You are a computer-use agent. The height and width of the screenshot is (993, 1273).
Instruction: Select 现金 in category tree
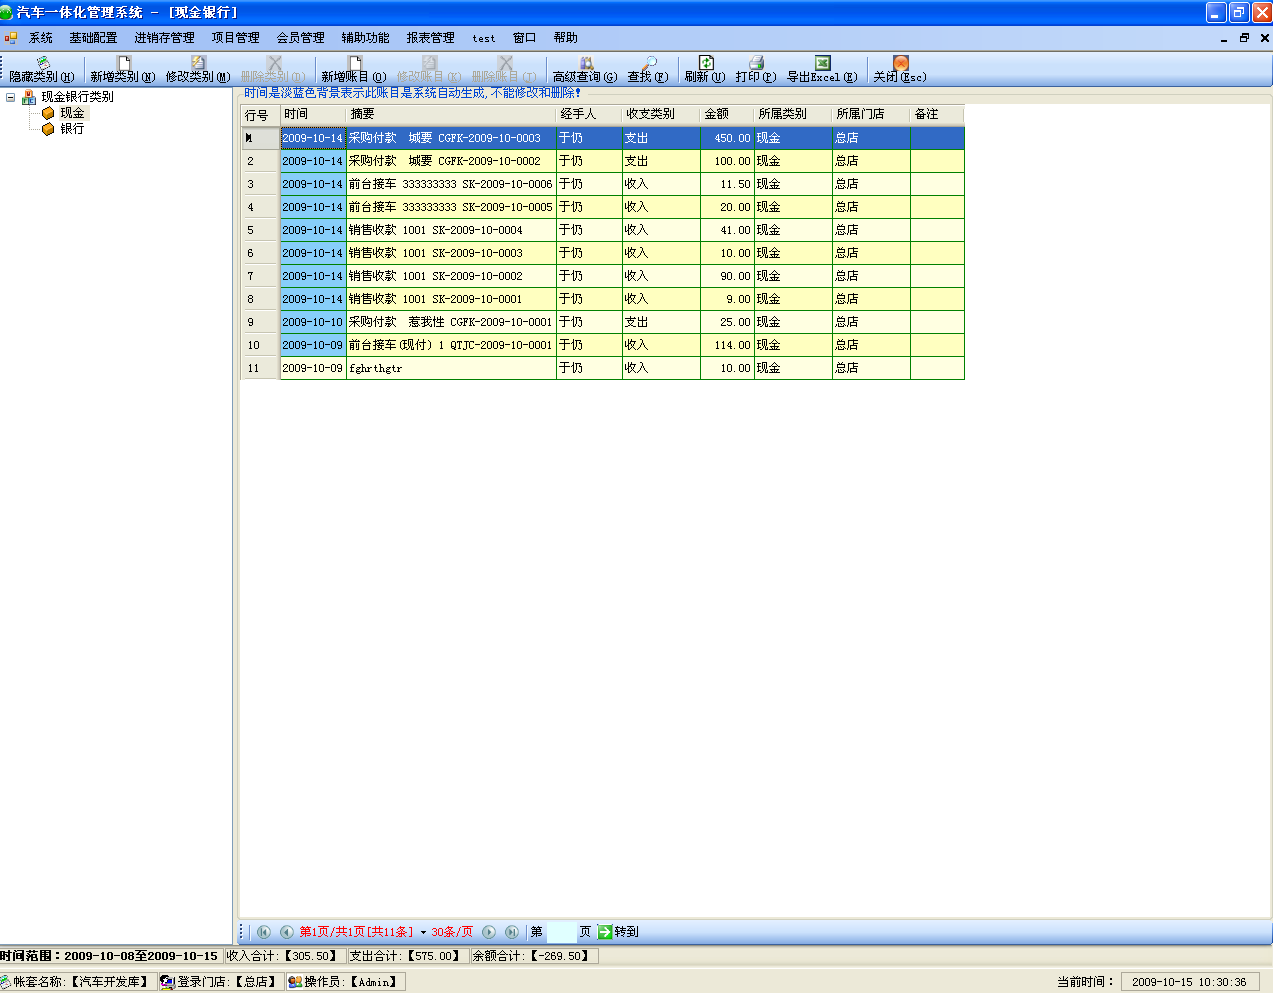point(72,113)
